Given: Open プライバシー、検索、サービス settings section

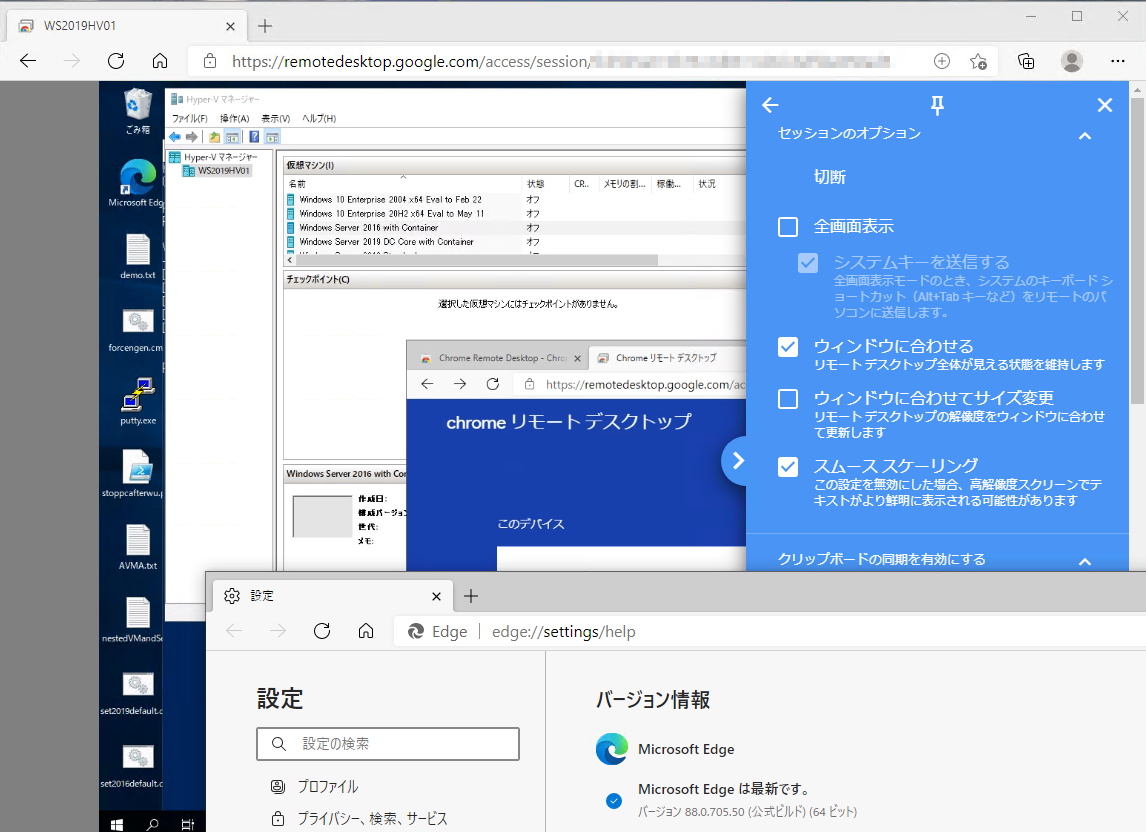Looking at the screenshot, I should pos(360,819).
